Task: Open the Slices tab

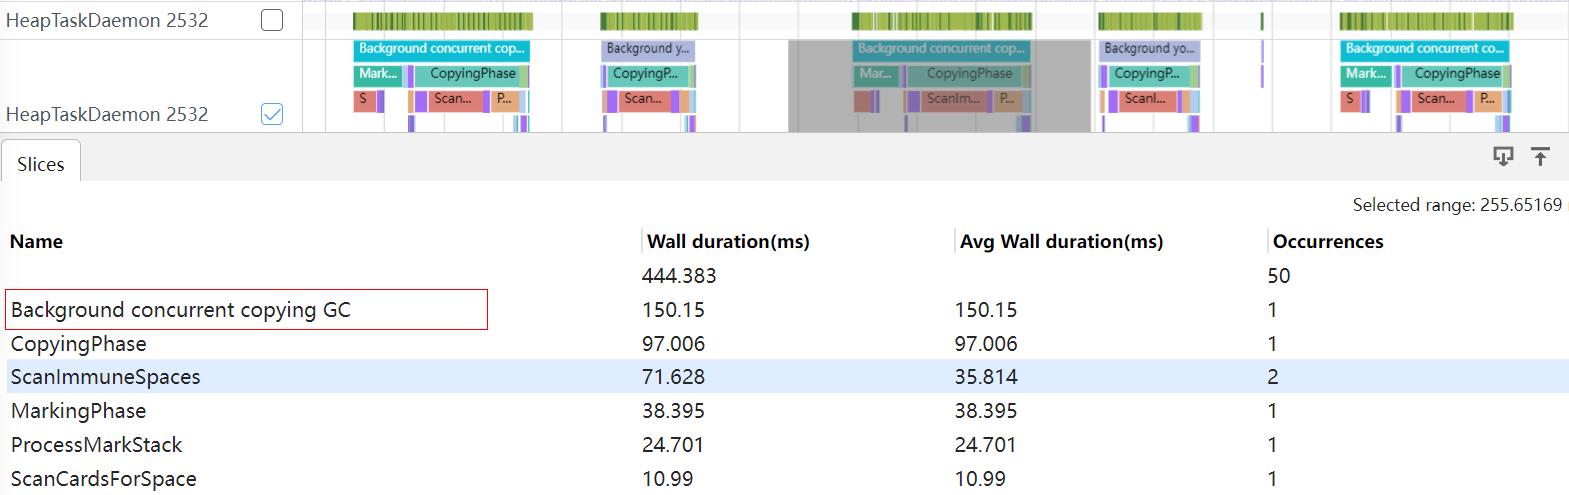Action: [x=41, y=164]
